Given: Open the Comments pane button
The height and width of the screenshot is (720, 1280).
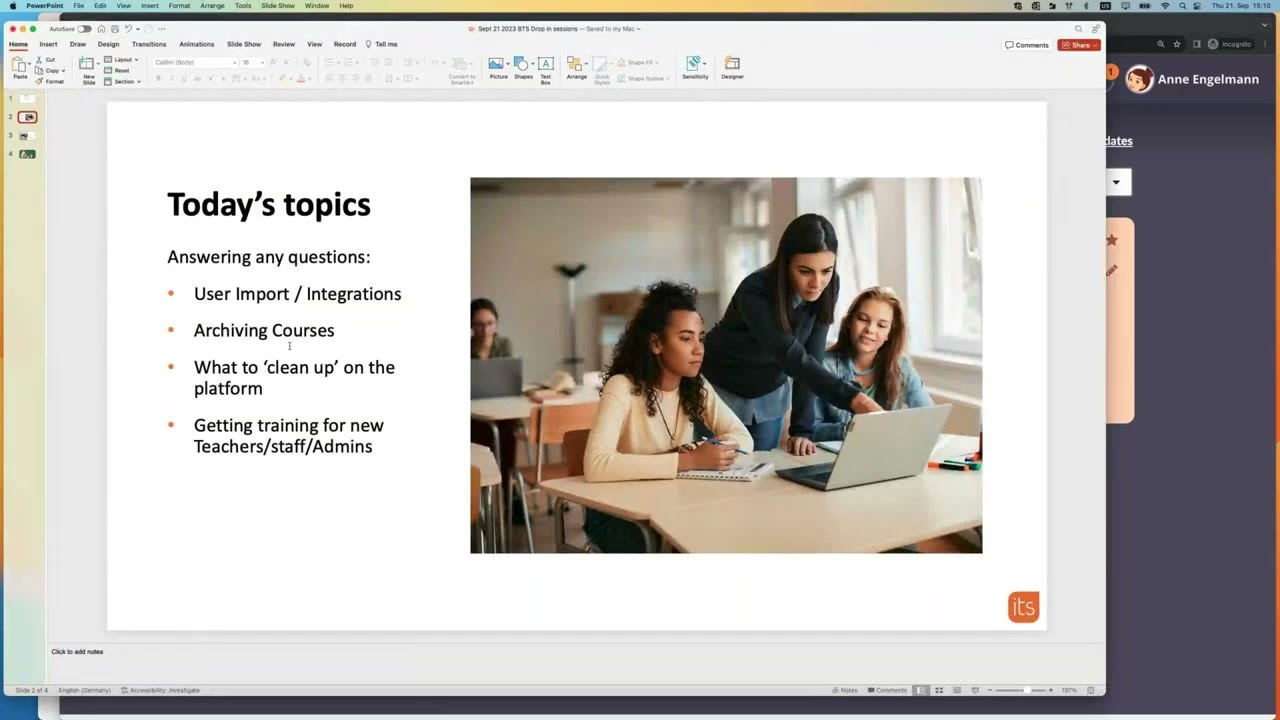Looking at the screenshot, I should coord(1027,45).
